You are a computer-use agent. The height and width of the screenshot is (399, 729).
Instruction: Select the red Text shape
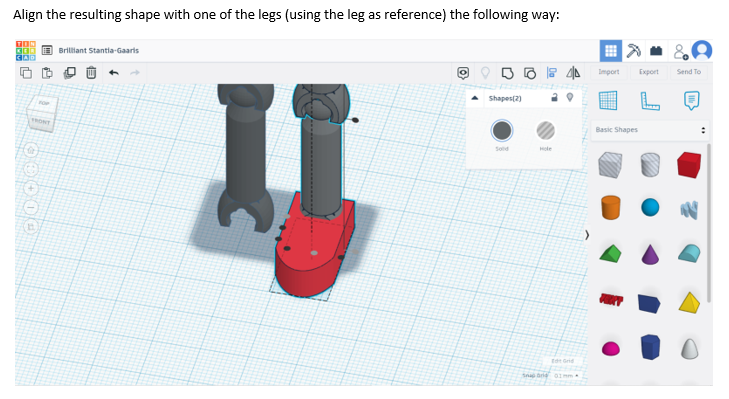click(x=611, y=300)
